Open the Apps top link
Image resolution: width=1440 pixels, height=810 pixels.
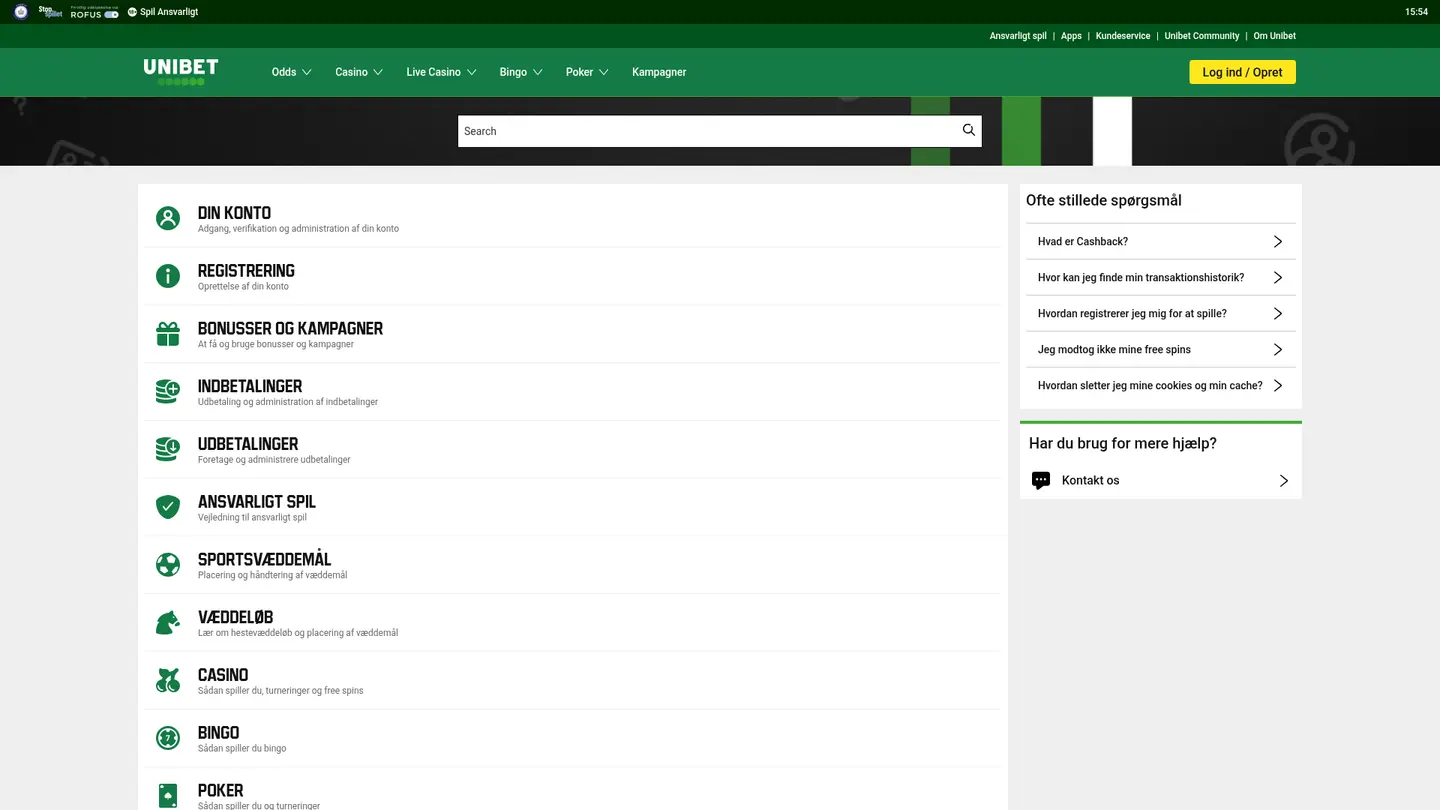click(x=1071, y=36)
